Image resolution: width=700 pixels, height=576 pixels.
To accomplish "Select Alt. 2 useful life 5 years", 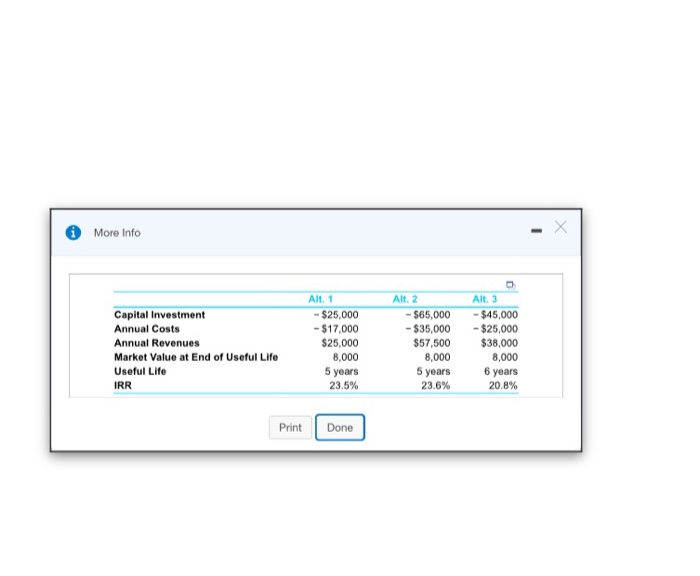I will point(433,371).
